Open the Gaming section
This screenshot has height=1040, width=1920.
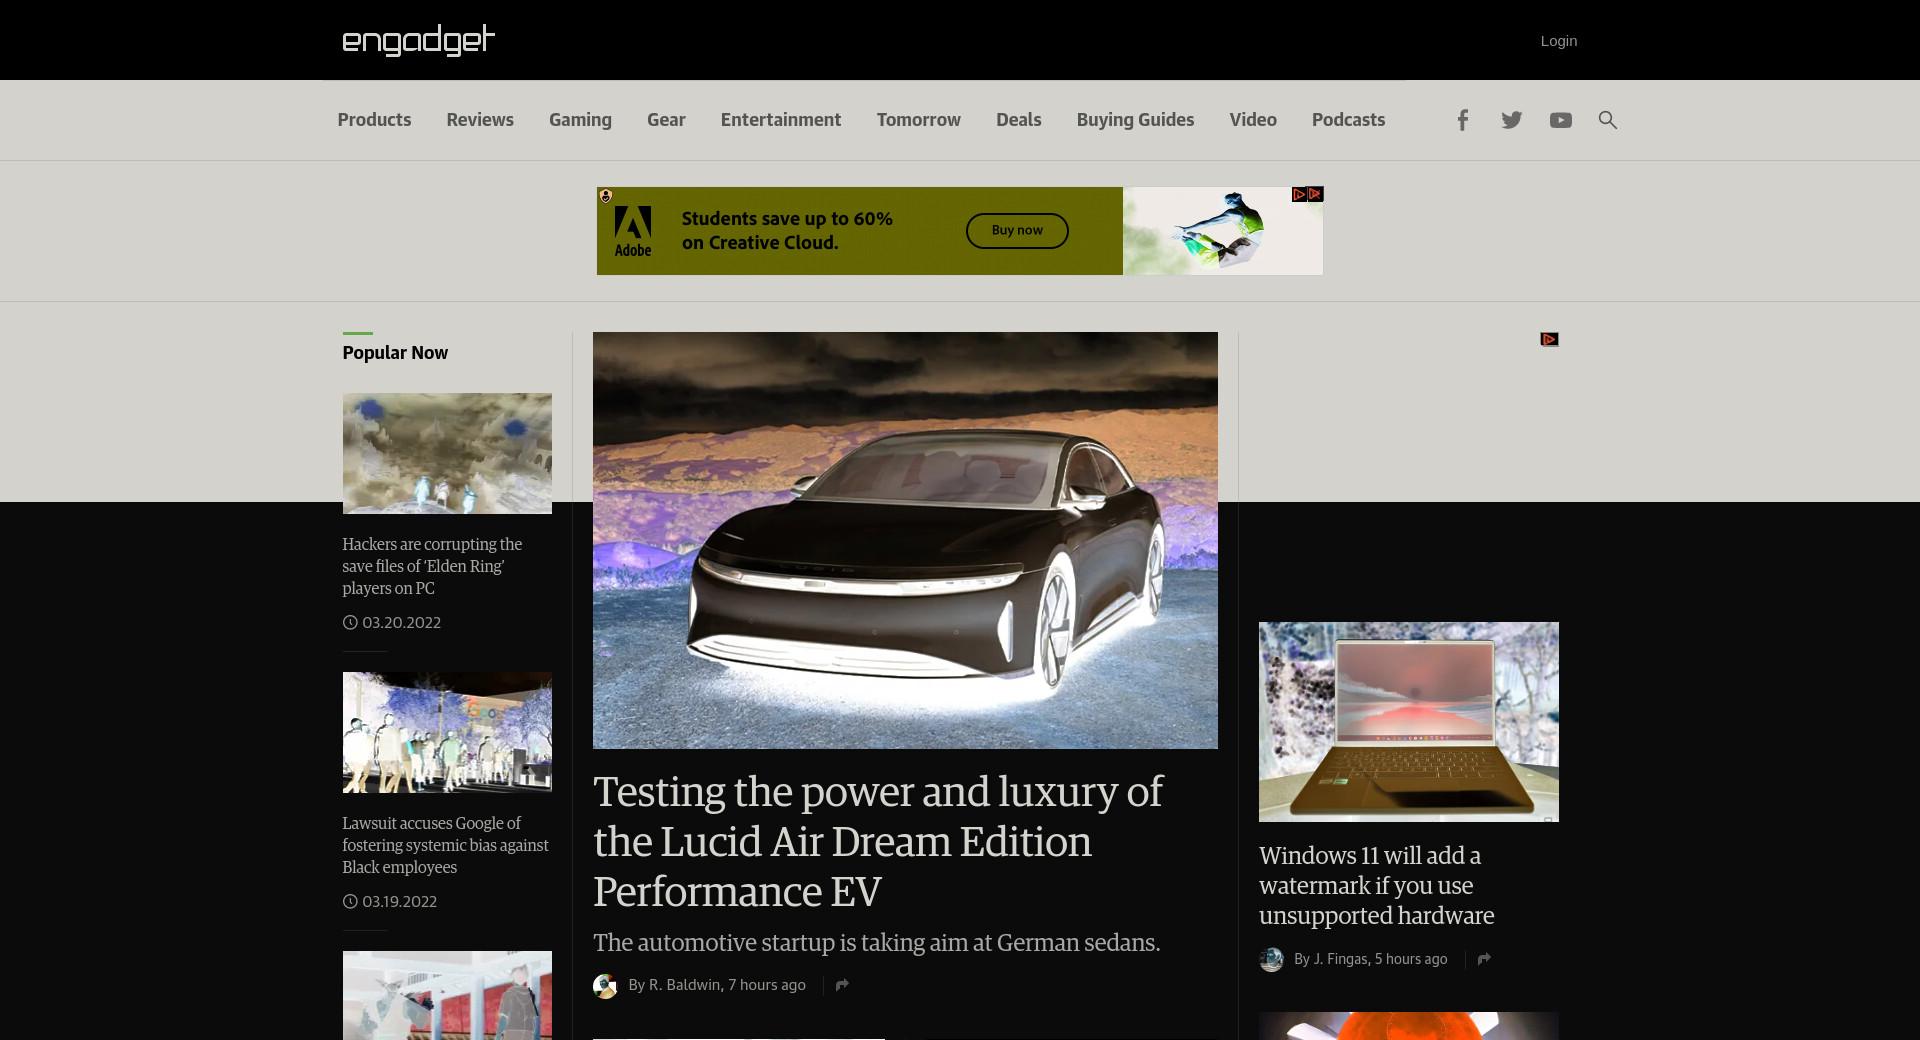click(x=580, y=120)
